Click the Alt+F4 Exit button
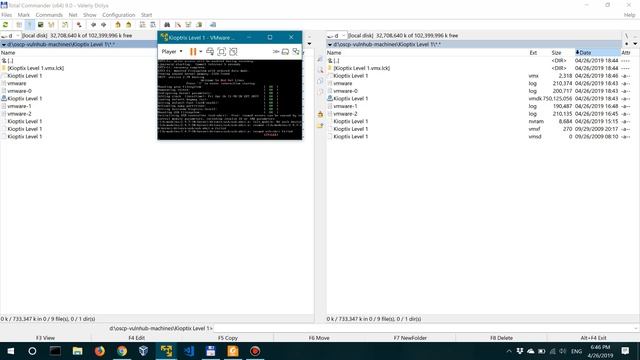Screen dimensions: 640x360 [593, 338]
